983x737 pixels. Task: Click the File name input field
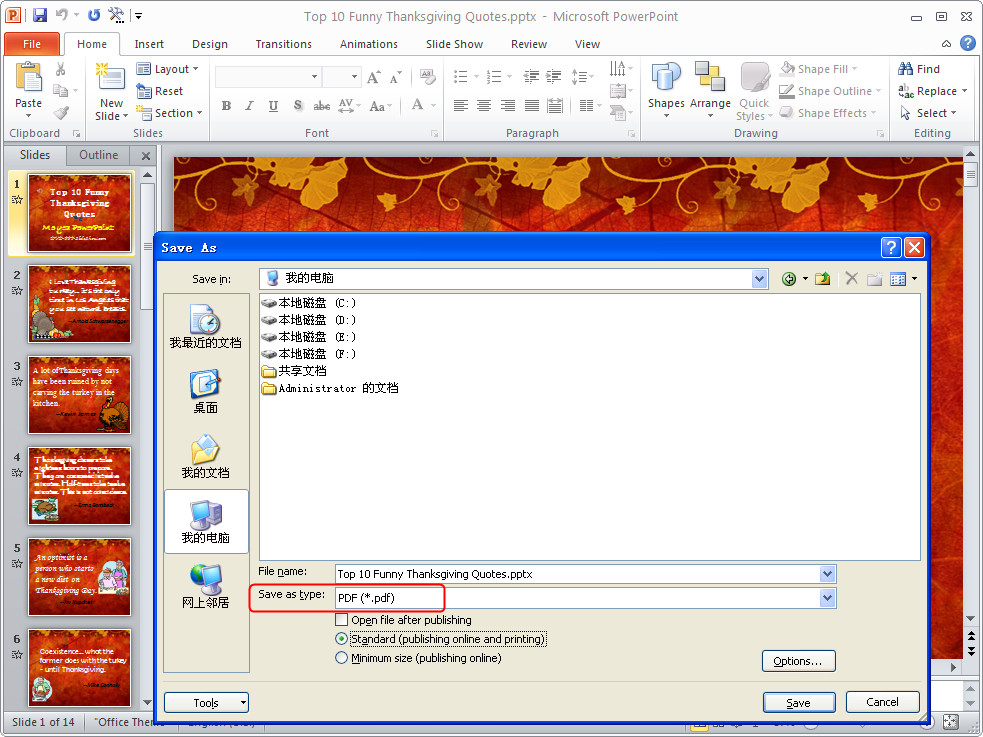[577, 574]
